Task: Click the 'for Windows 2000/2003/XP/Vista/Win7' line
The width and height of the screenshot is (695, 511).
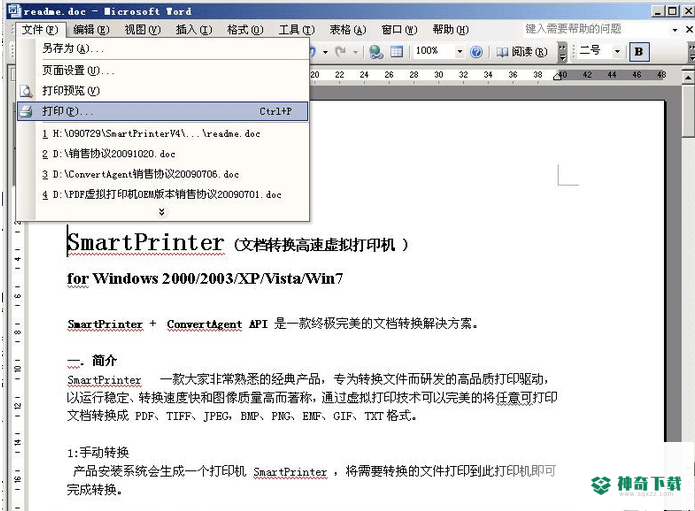Action: (x=205, y=279)
